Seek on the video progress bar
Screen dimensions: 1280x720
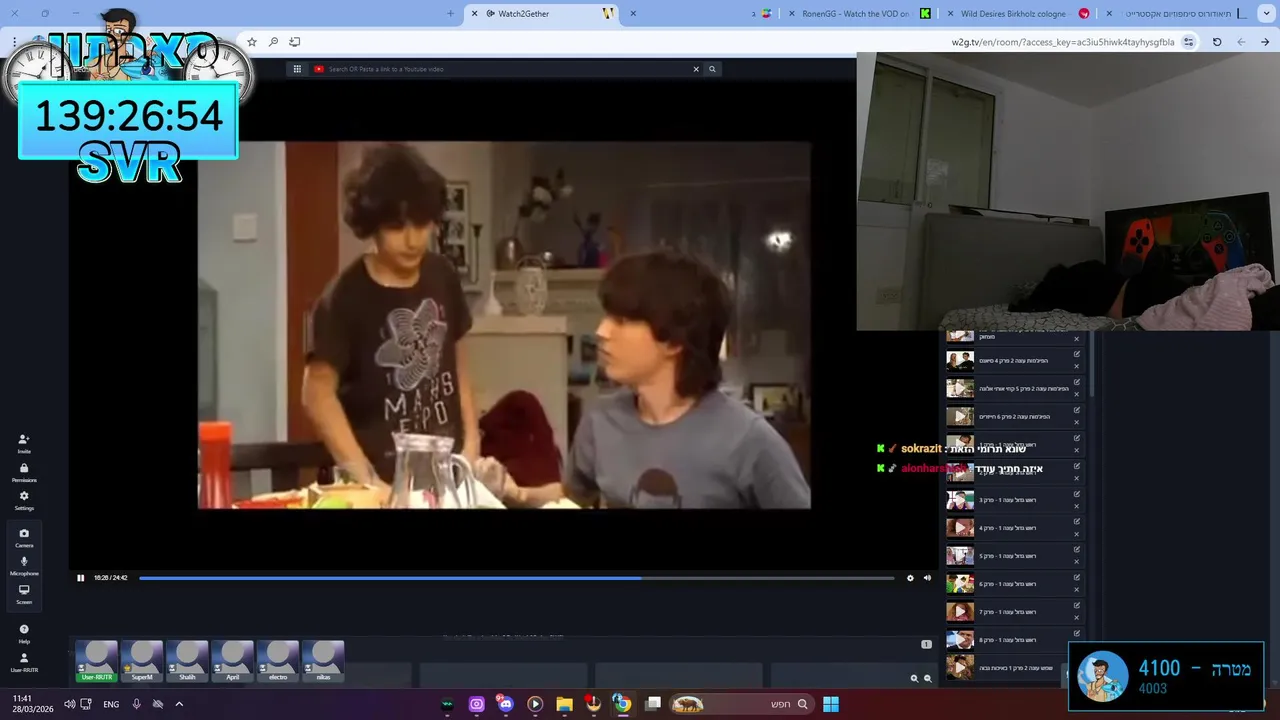click(516, 578)
